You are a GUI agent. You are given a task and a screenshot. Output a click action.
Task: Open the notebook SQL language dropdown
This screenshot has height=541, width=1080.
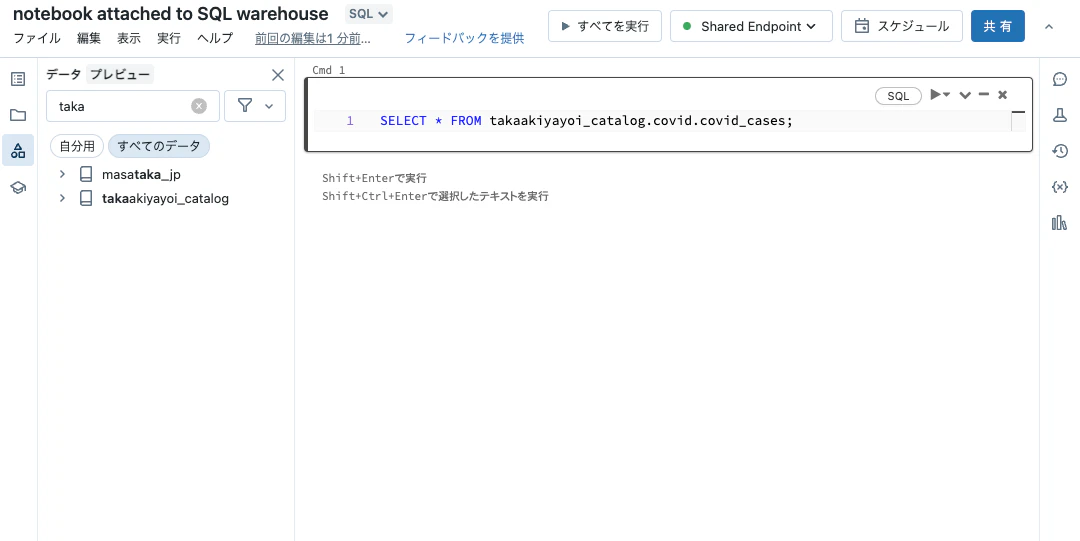368,14
